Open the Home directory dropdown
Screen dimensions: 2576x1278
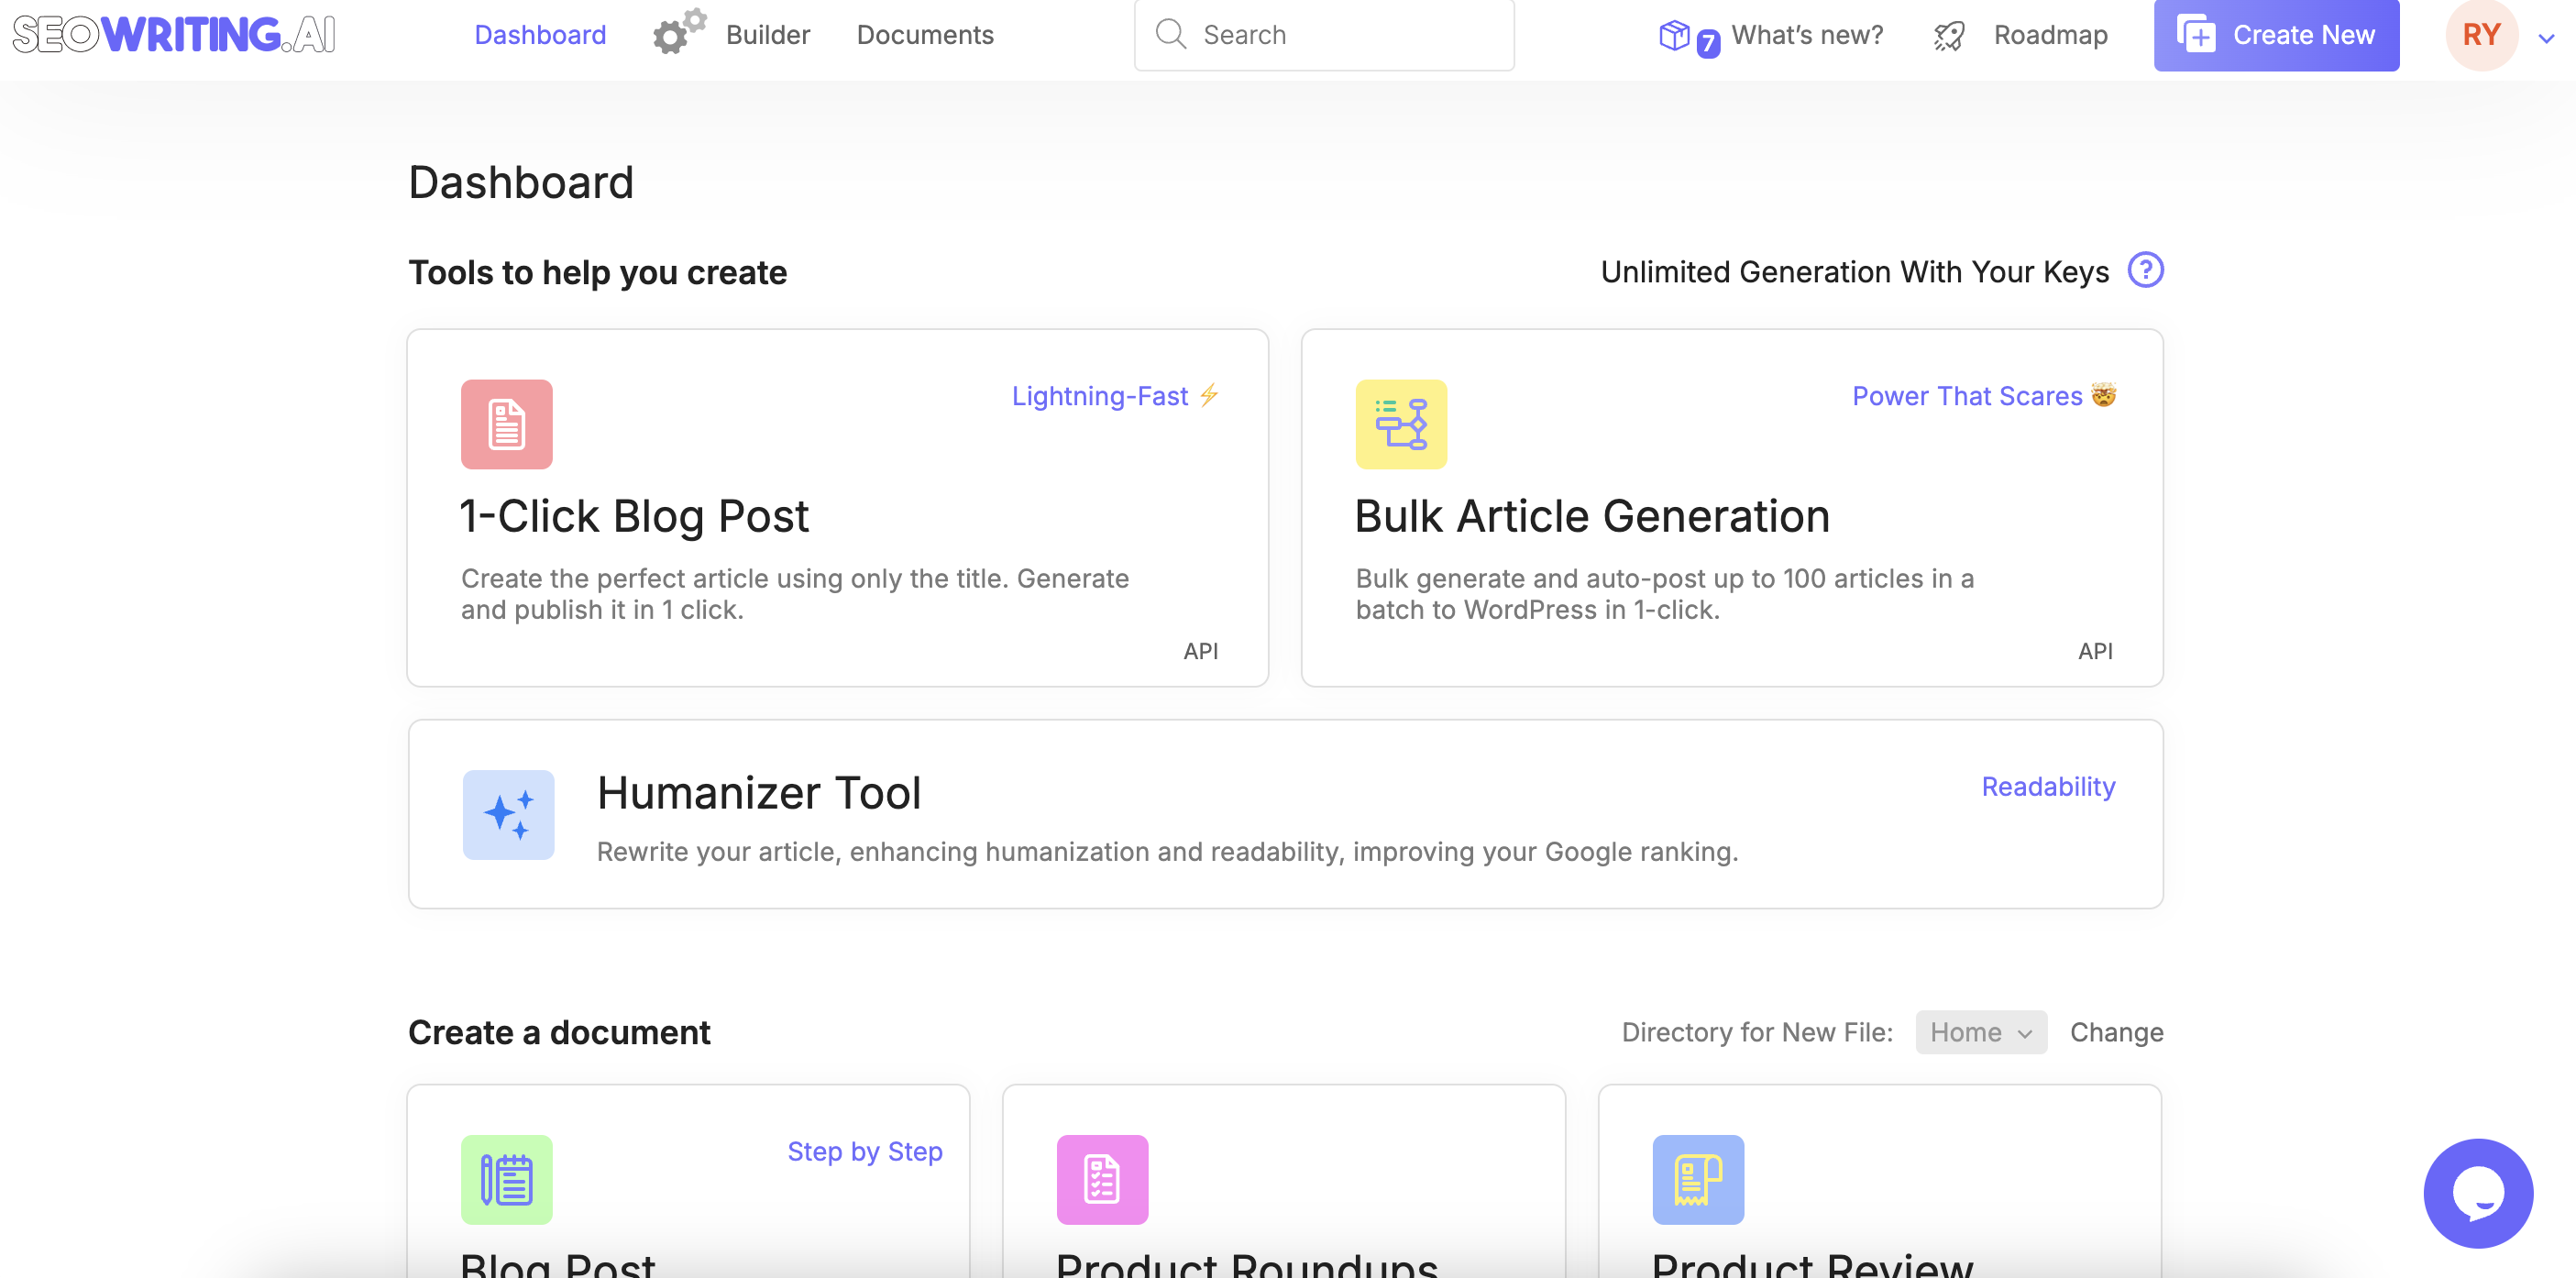(1980, 1032)
